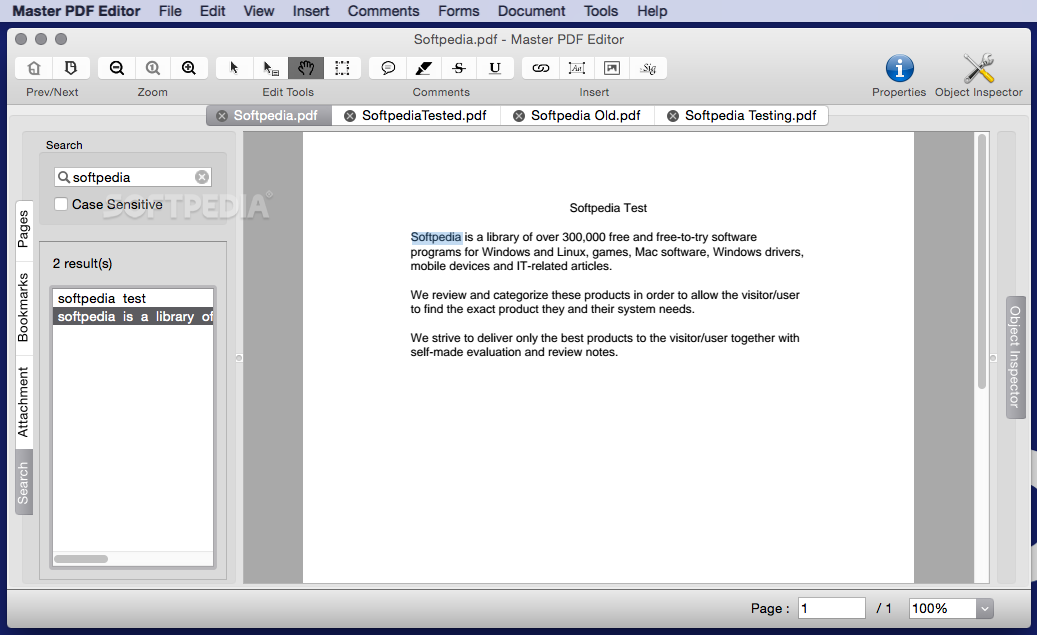Open the Tools menu
The image size is (1037, 635).
click(601, 11)
